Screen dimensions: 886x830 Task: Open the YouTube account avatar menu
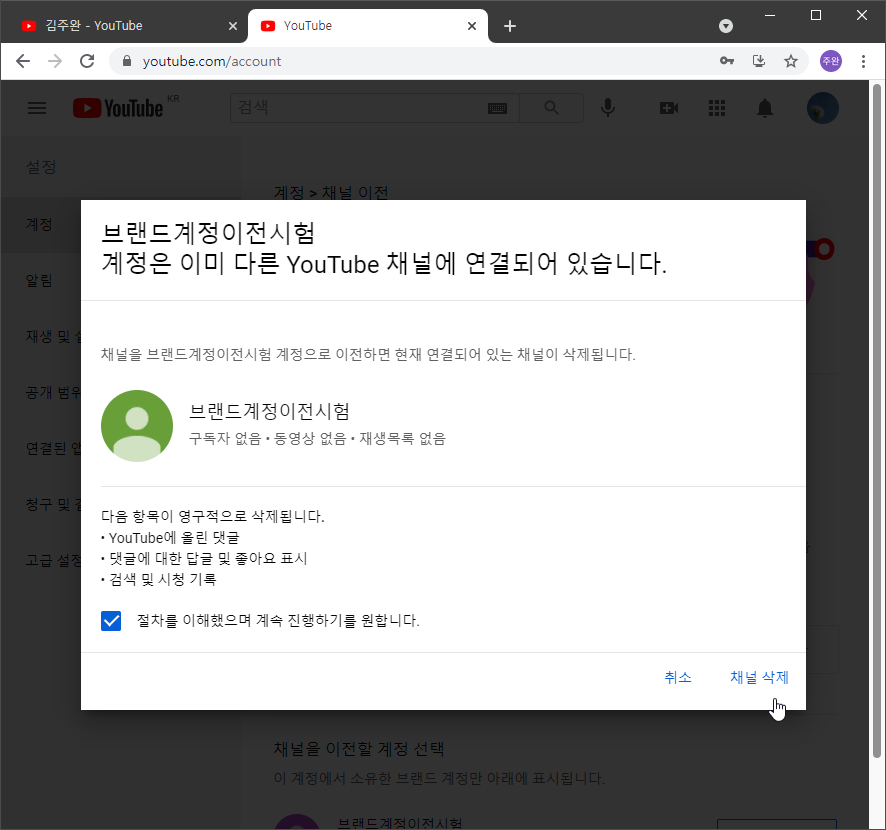pyautogui.click(x=822, y=108)
